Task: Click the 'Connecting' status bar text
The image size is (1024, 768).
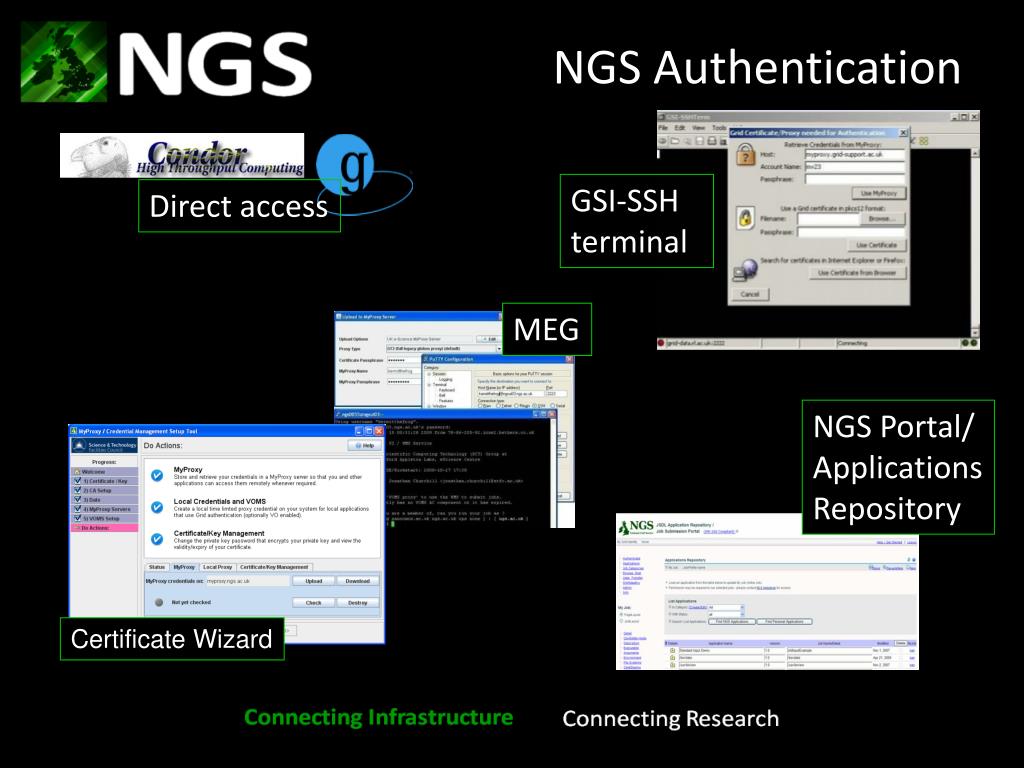Action: [x=852, y=343]
